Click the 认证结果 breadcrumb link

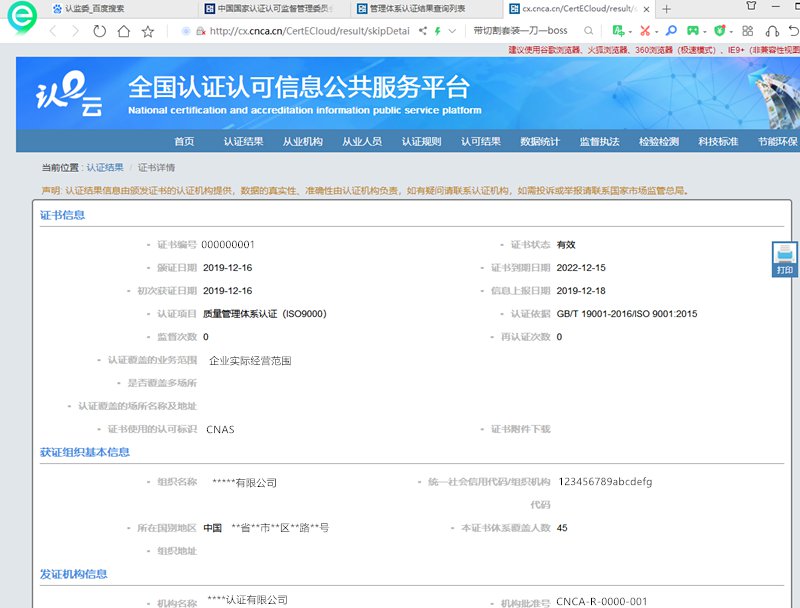[105, 167]
